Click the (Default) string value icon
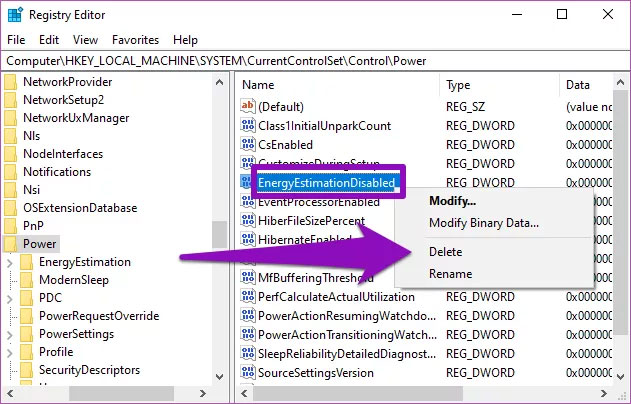 click(248, 106)
